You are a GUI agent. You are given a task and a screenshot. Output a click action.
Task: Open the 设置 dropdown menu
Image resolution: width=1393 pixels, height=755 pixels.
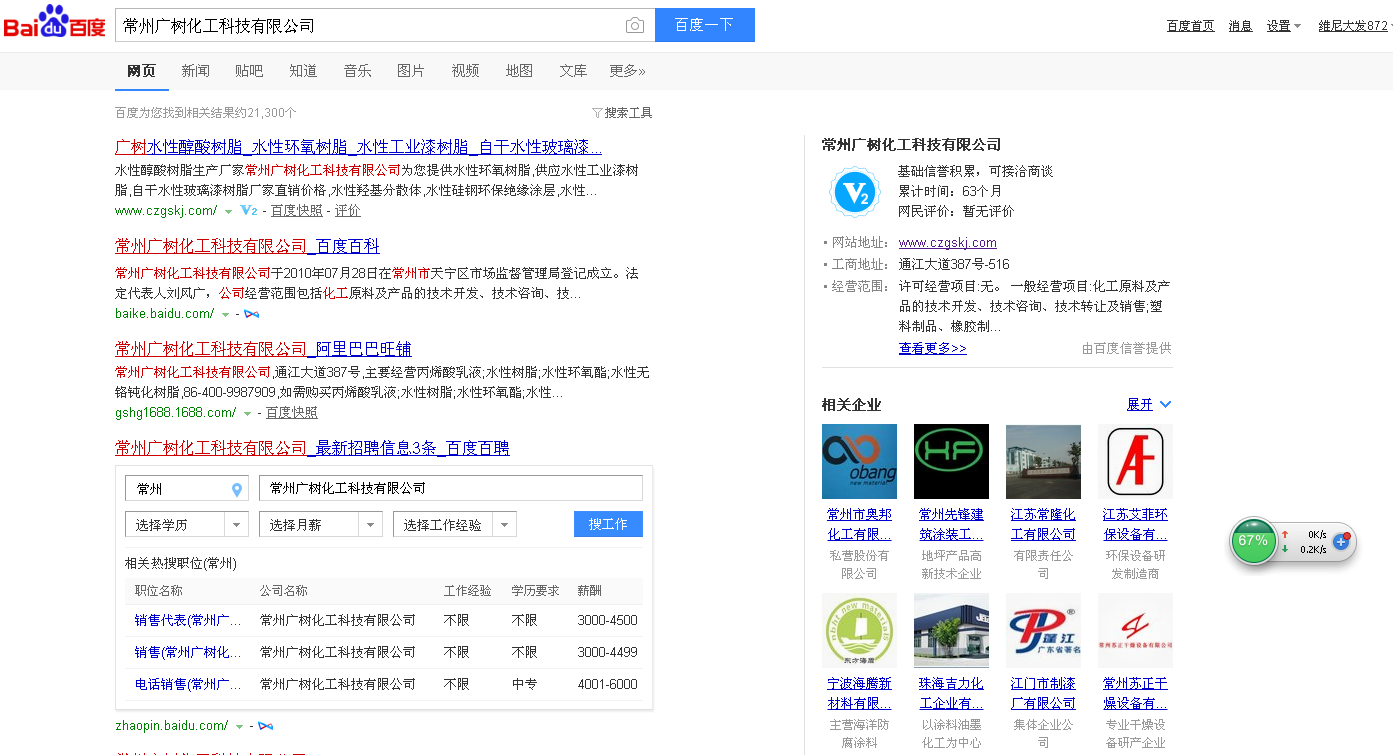(1283, 26)
